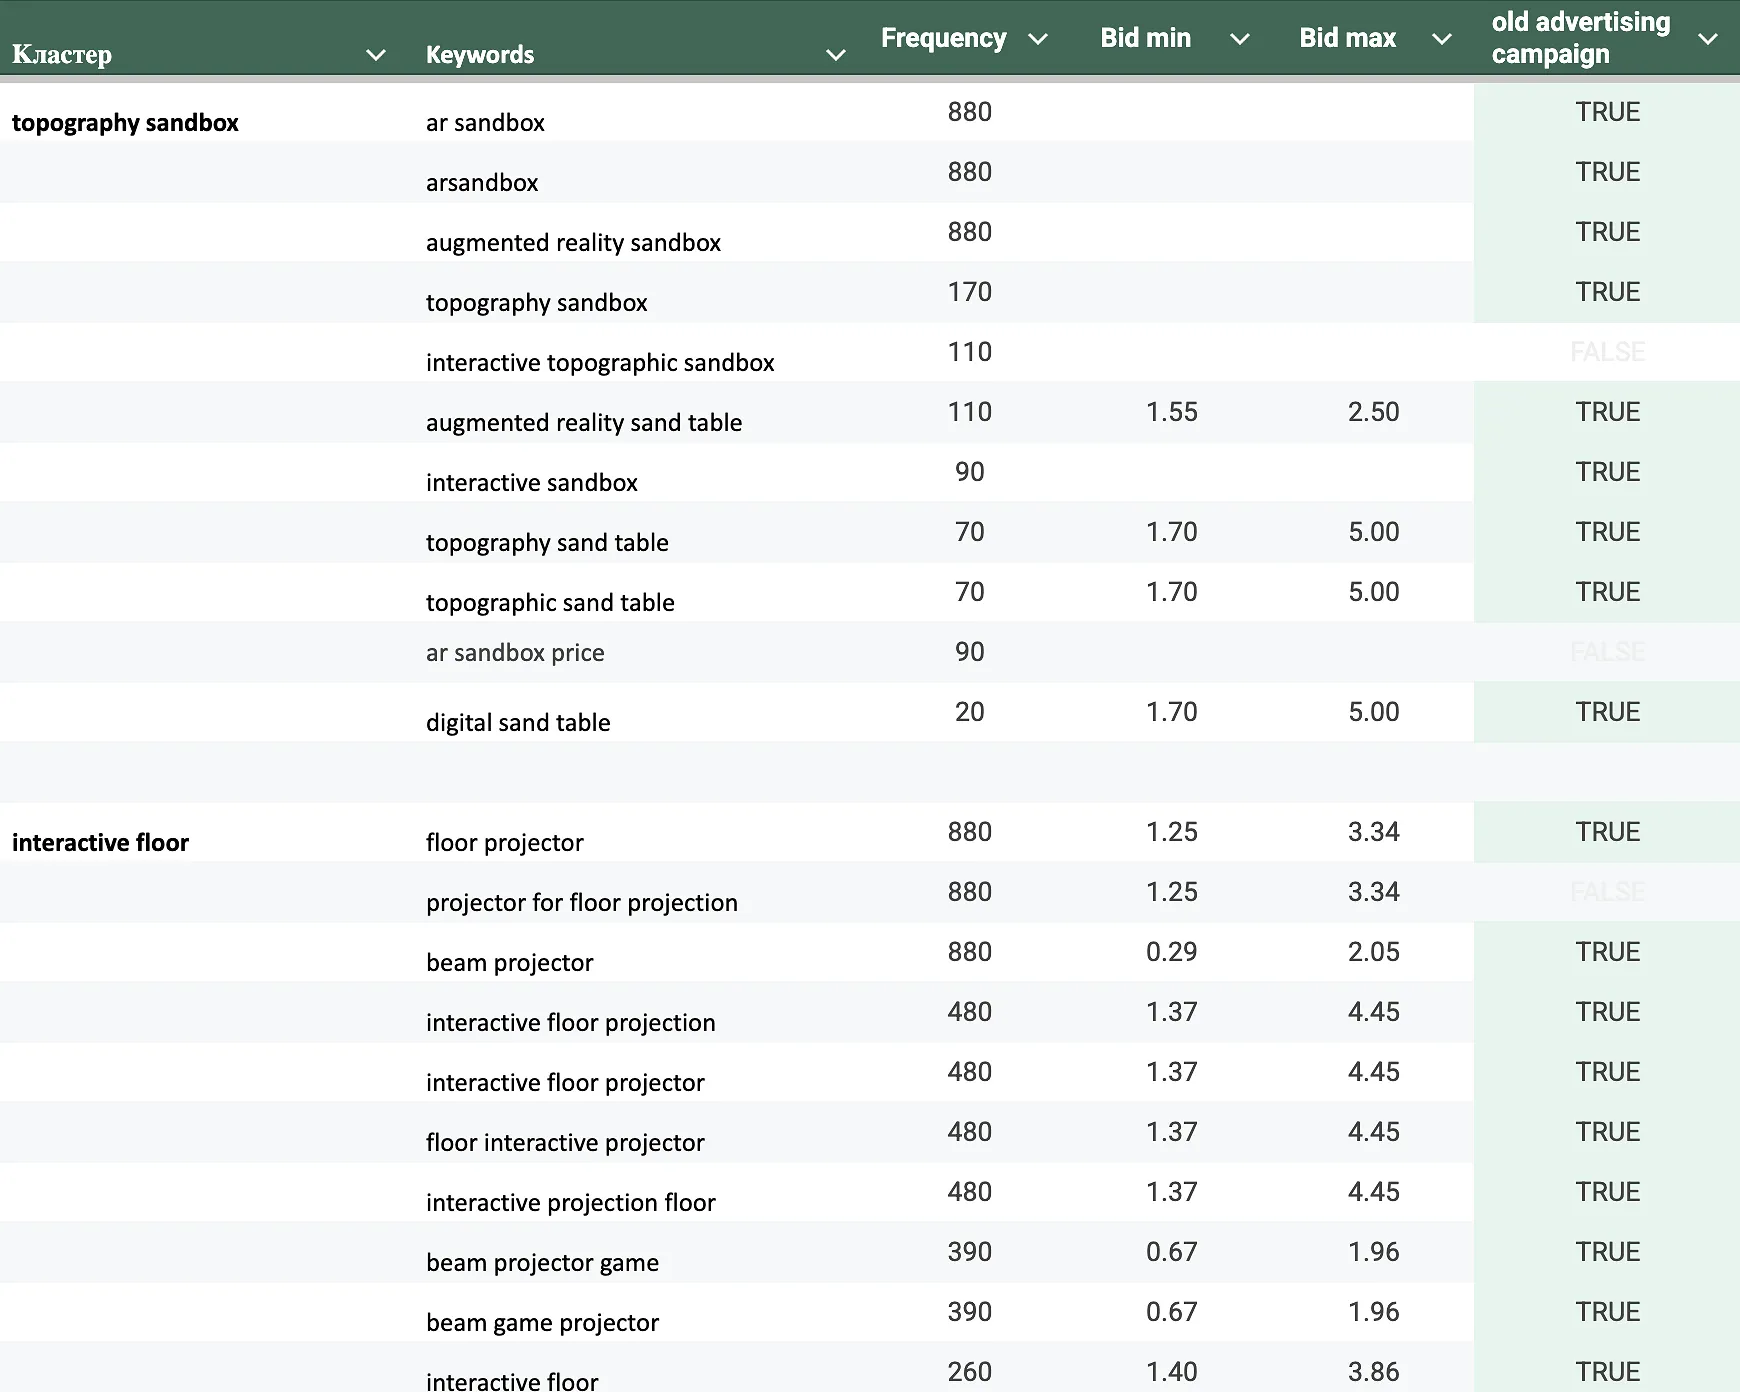The width and height of the screenshot is (1740, 1392).
Task: Toggle TRUE value in ar sandbox row
Action: tap(1607, 112)
